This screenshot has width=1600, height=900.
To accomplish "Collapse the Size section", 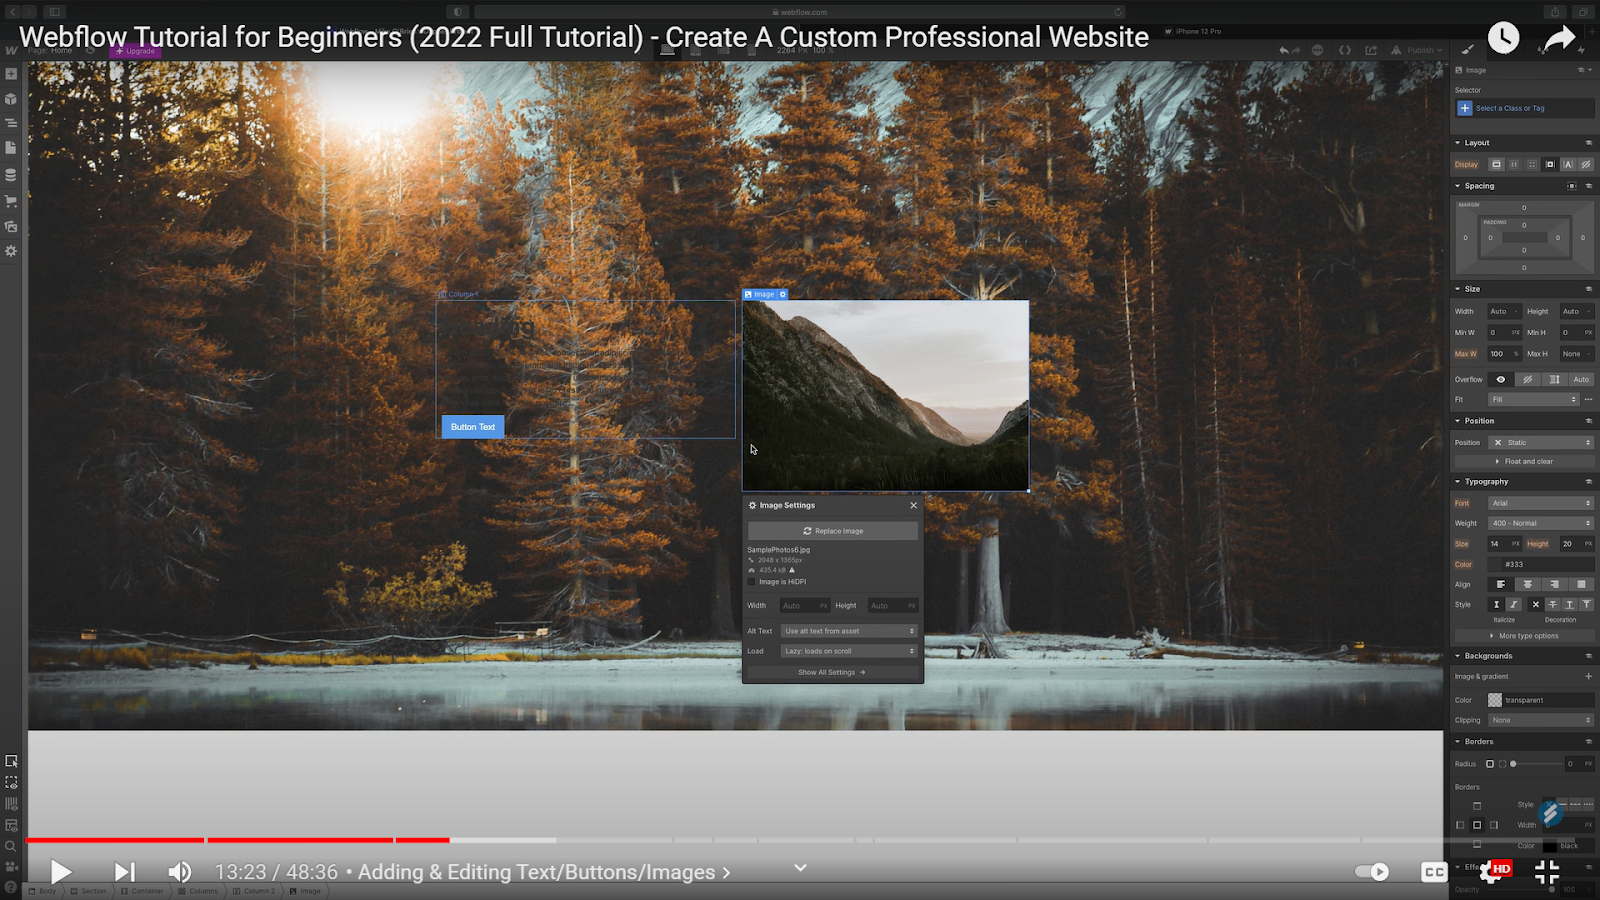I will 1472,289.
